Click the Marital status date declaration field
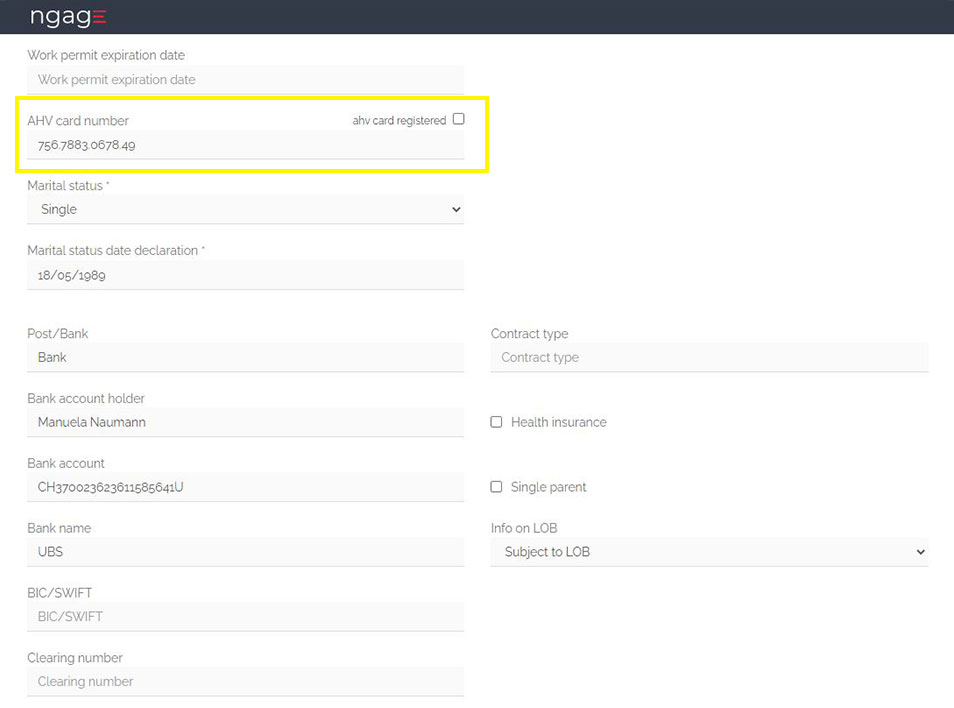Image resolution: width=954 pixels, height=708 pixels. (245, 275)
